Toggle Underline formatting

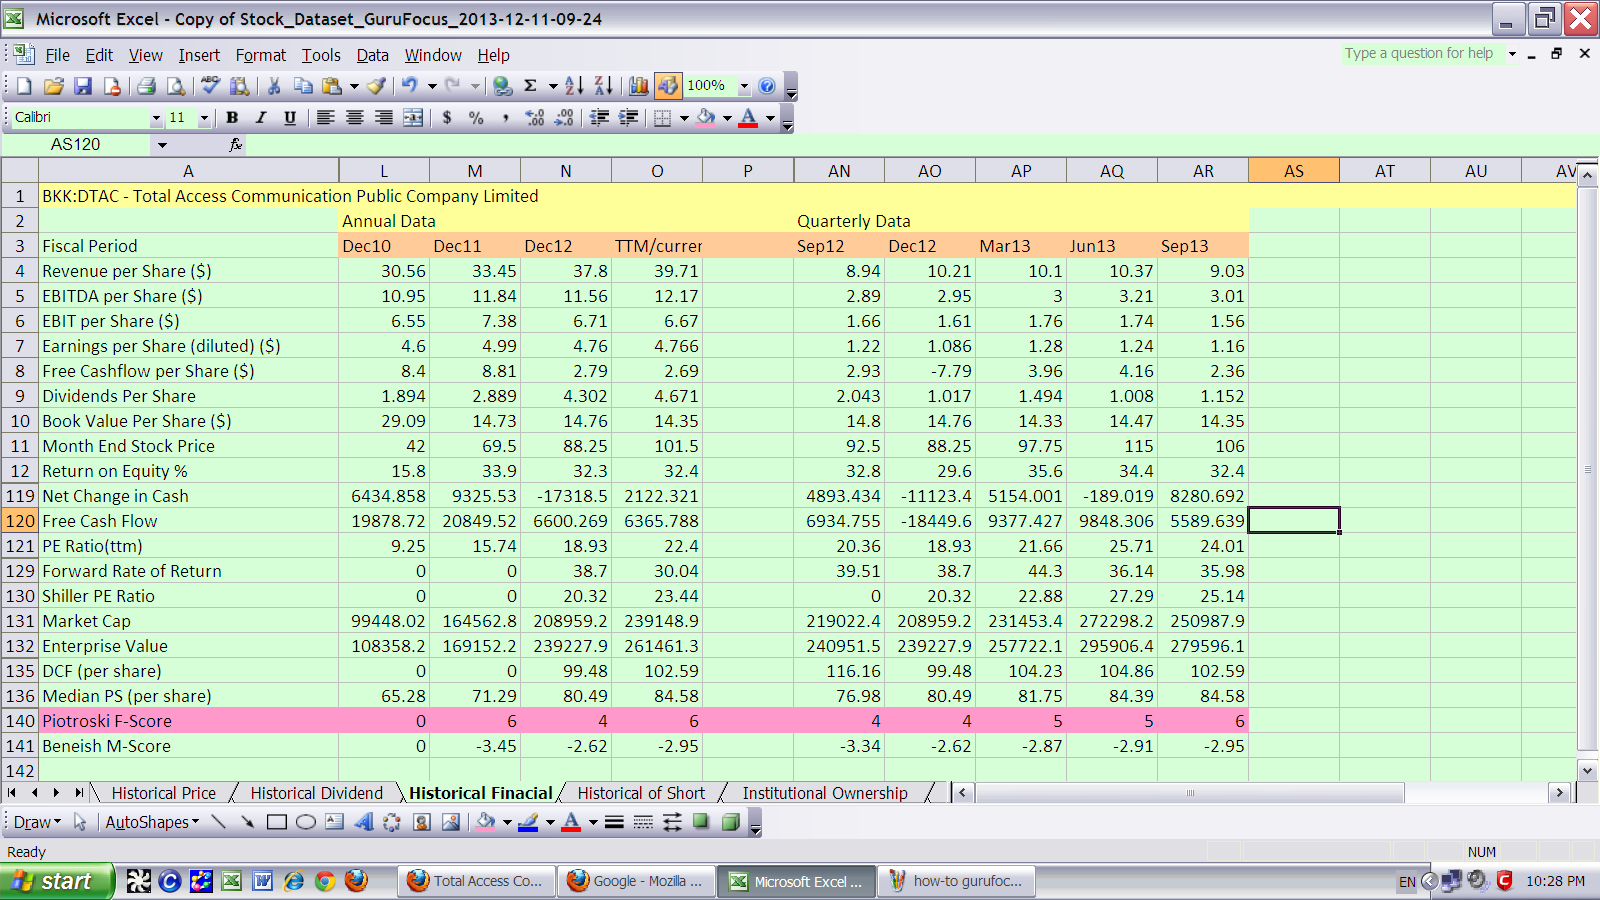(x=290, y=118)
